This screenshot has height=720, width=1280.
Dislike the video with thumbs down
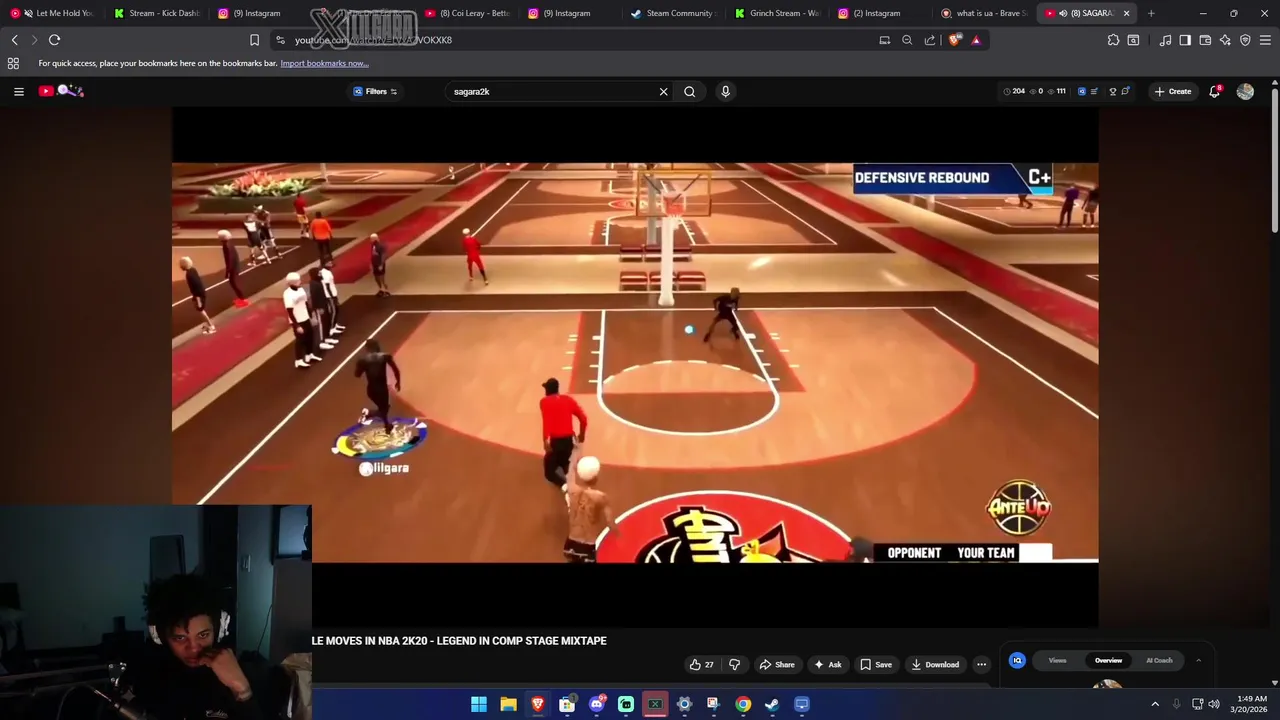pyautogui.click(x=735, y=664)
